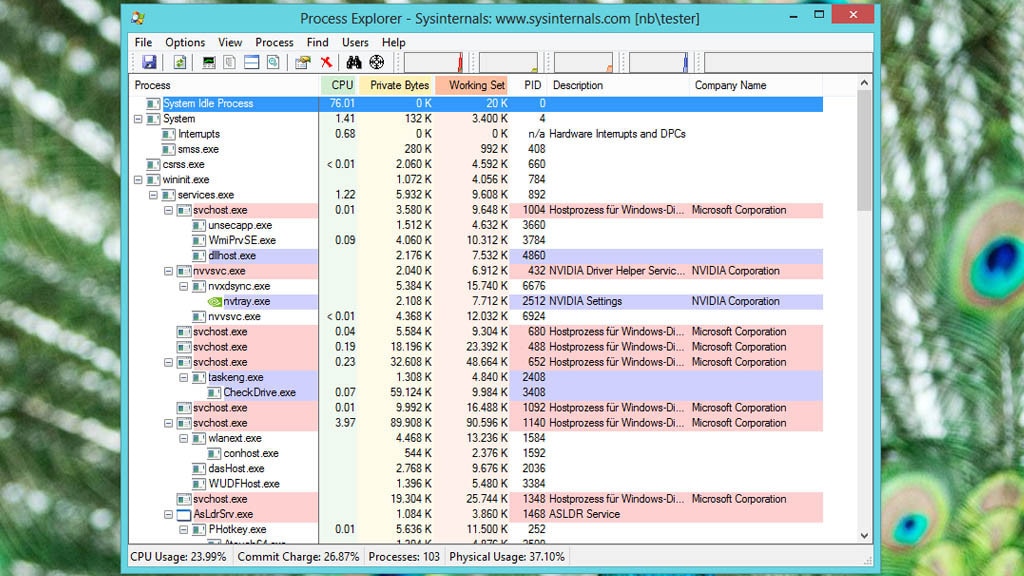Click the Show Process Tree toolbar icon
Image resolution: width=1024 pixels, height=576 pixels.
pos(228,62)
